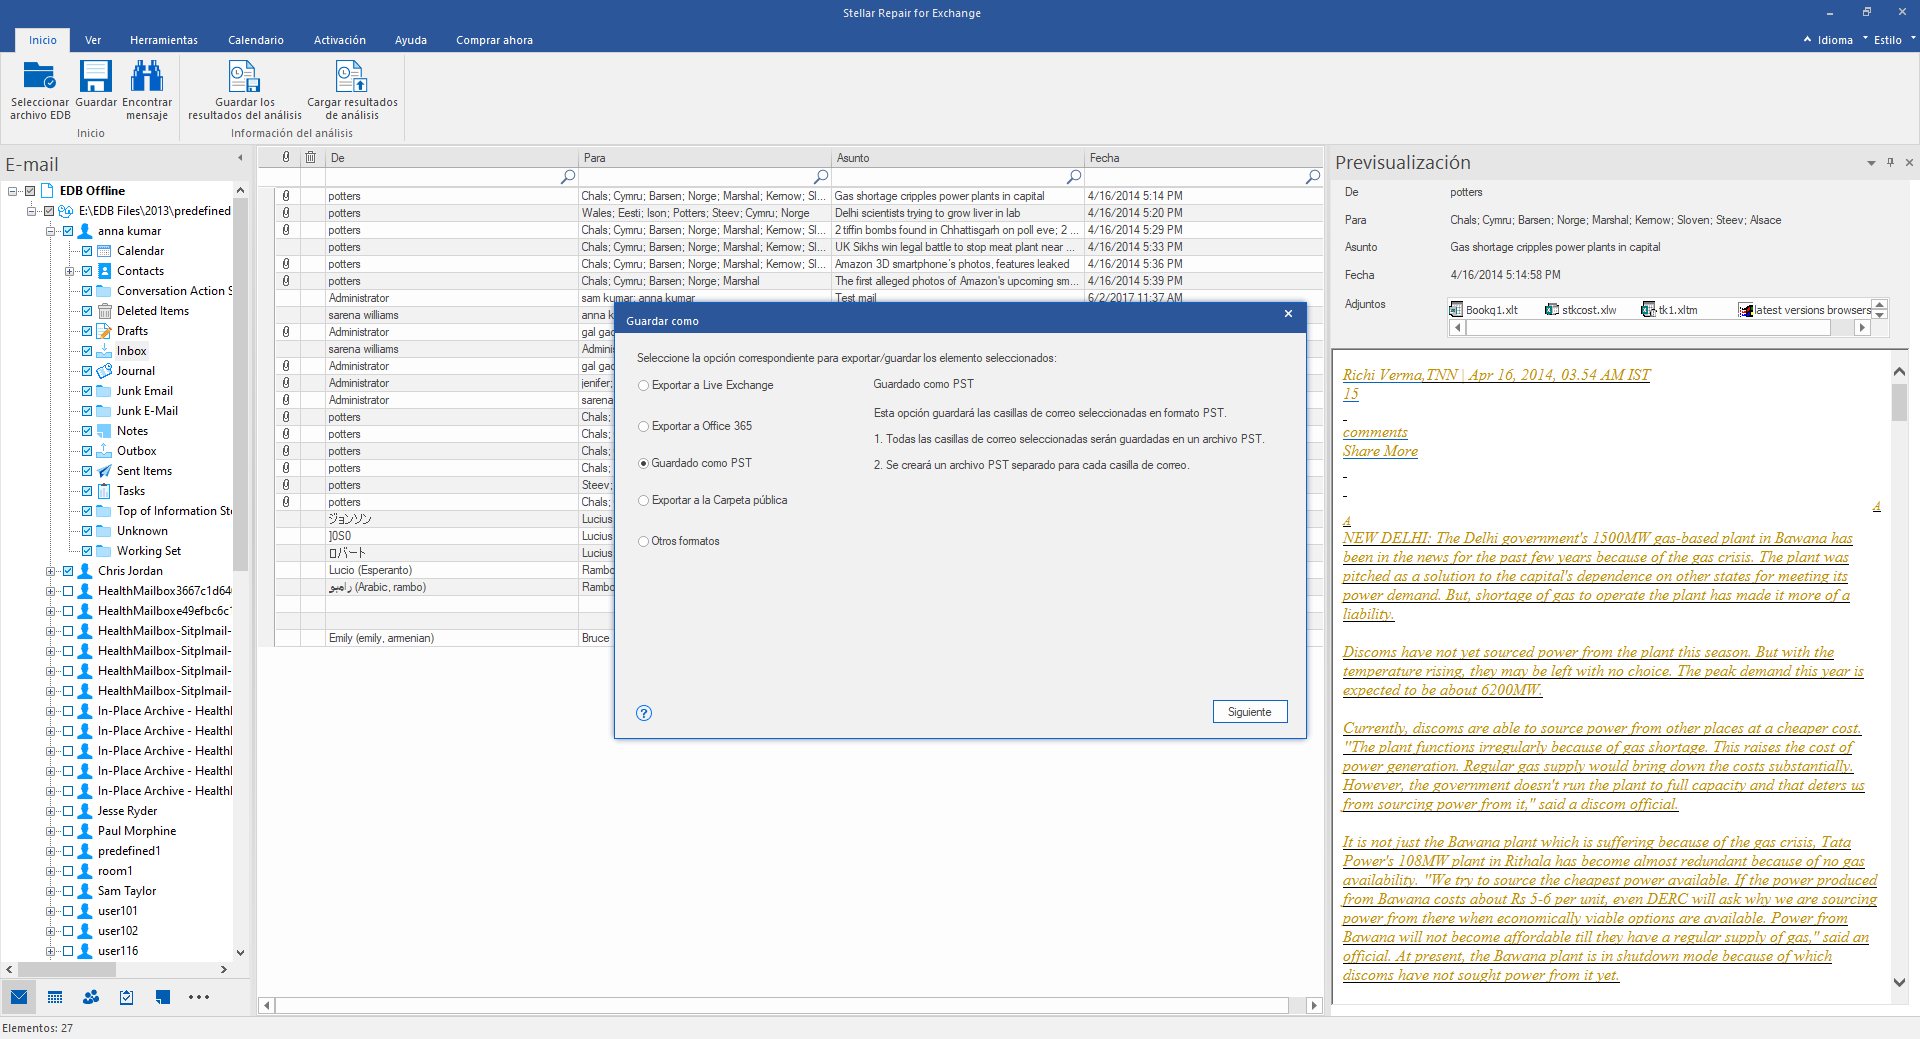The width and height of the screenshot is (1920, 1039).
Task: Uncheck the Chris Jordan mailbox checkbox
Action: (68, 571)
